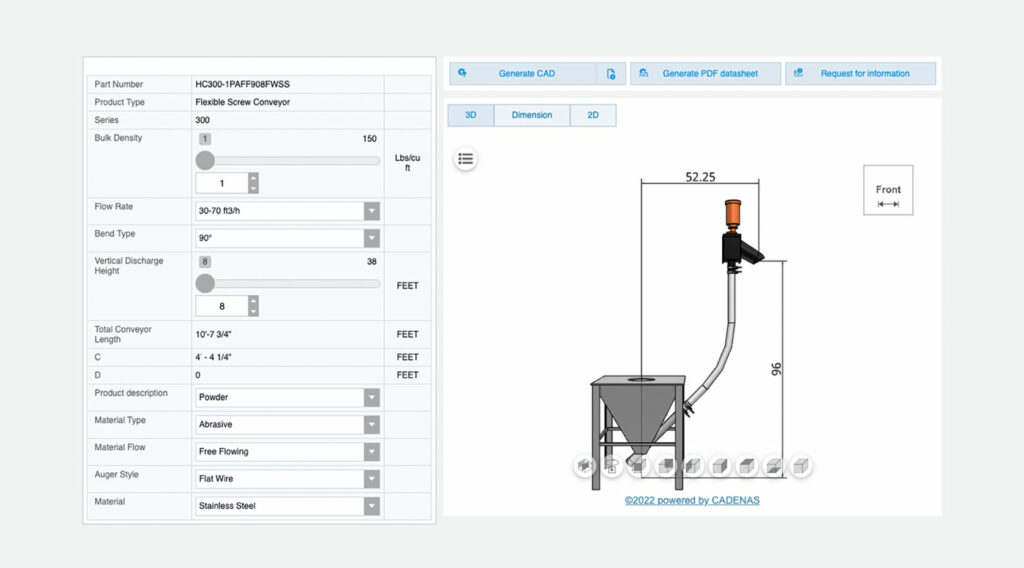Decrease Bulk Density with down arrow
Viewport: 1024px width, 568px height.
[x=253, y=189]
